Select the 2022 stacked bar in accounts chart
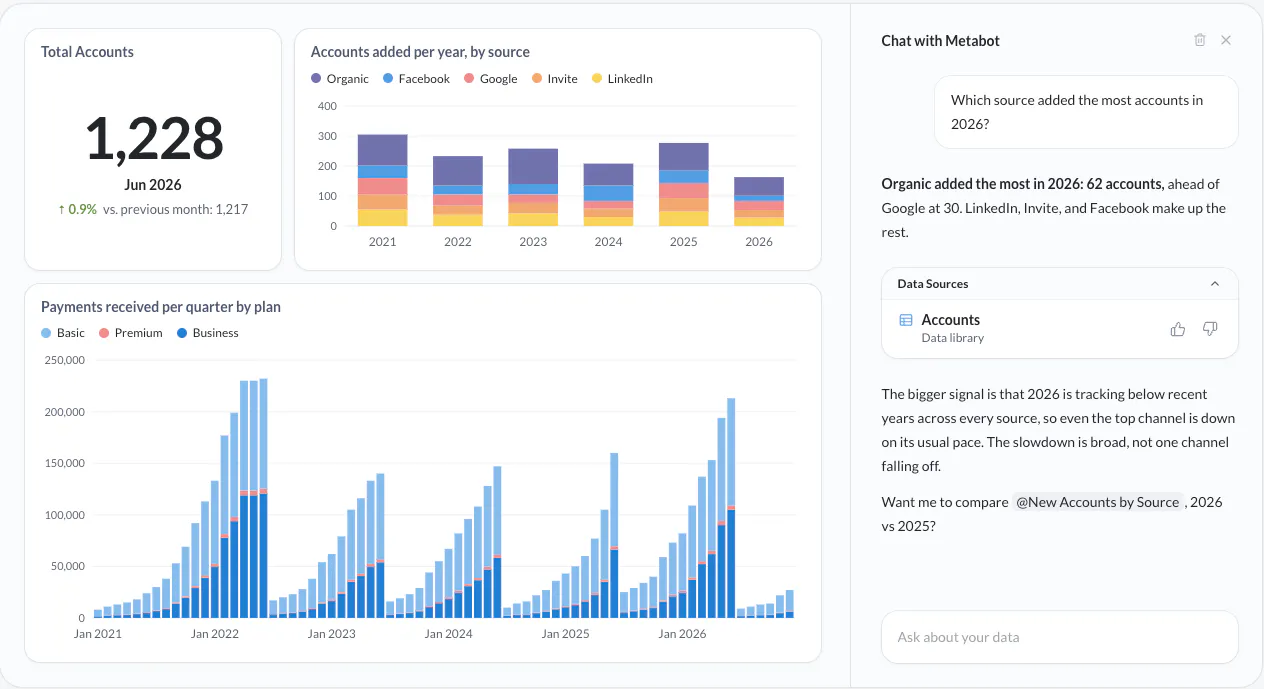 pos(458,191)
